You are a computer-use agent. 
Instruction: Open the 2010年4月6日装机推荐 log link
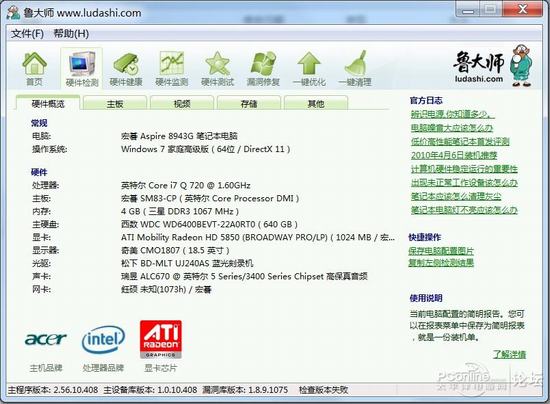(454, 155)
